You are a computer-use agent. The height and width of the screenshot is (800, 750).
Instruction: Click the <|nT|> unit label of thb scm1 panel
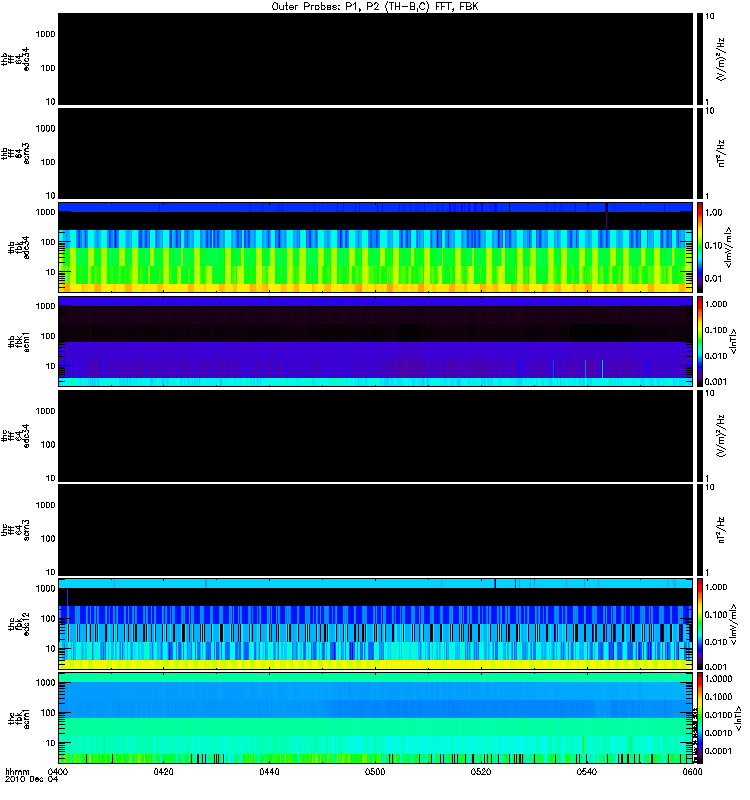tap(733, 341)
